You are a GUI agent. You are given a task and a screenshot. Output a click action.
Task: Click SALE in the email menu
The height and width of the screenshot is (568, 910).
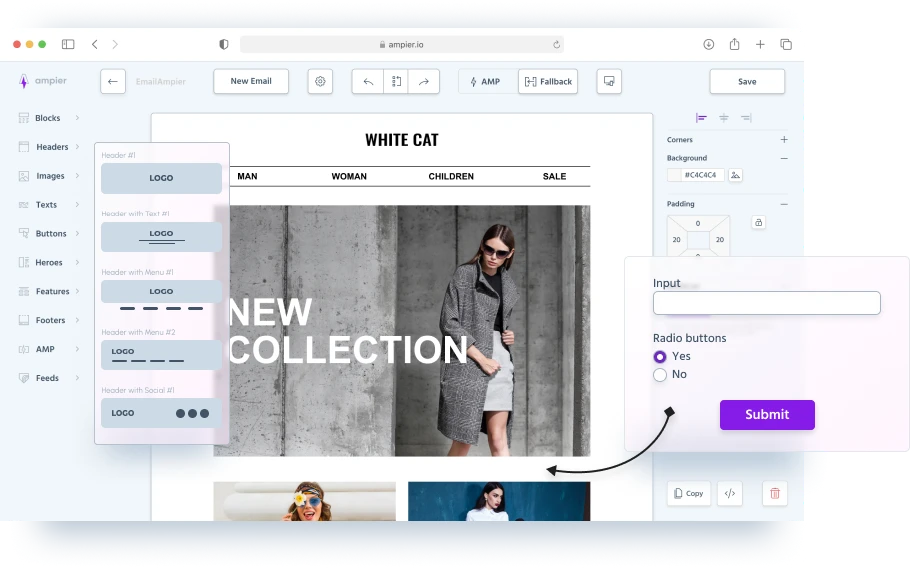point(554,176)
